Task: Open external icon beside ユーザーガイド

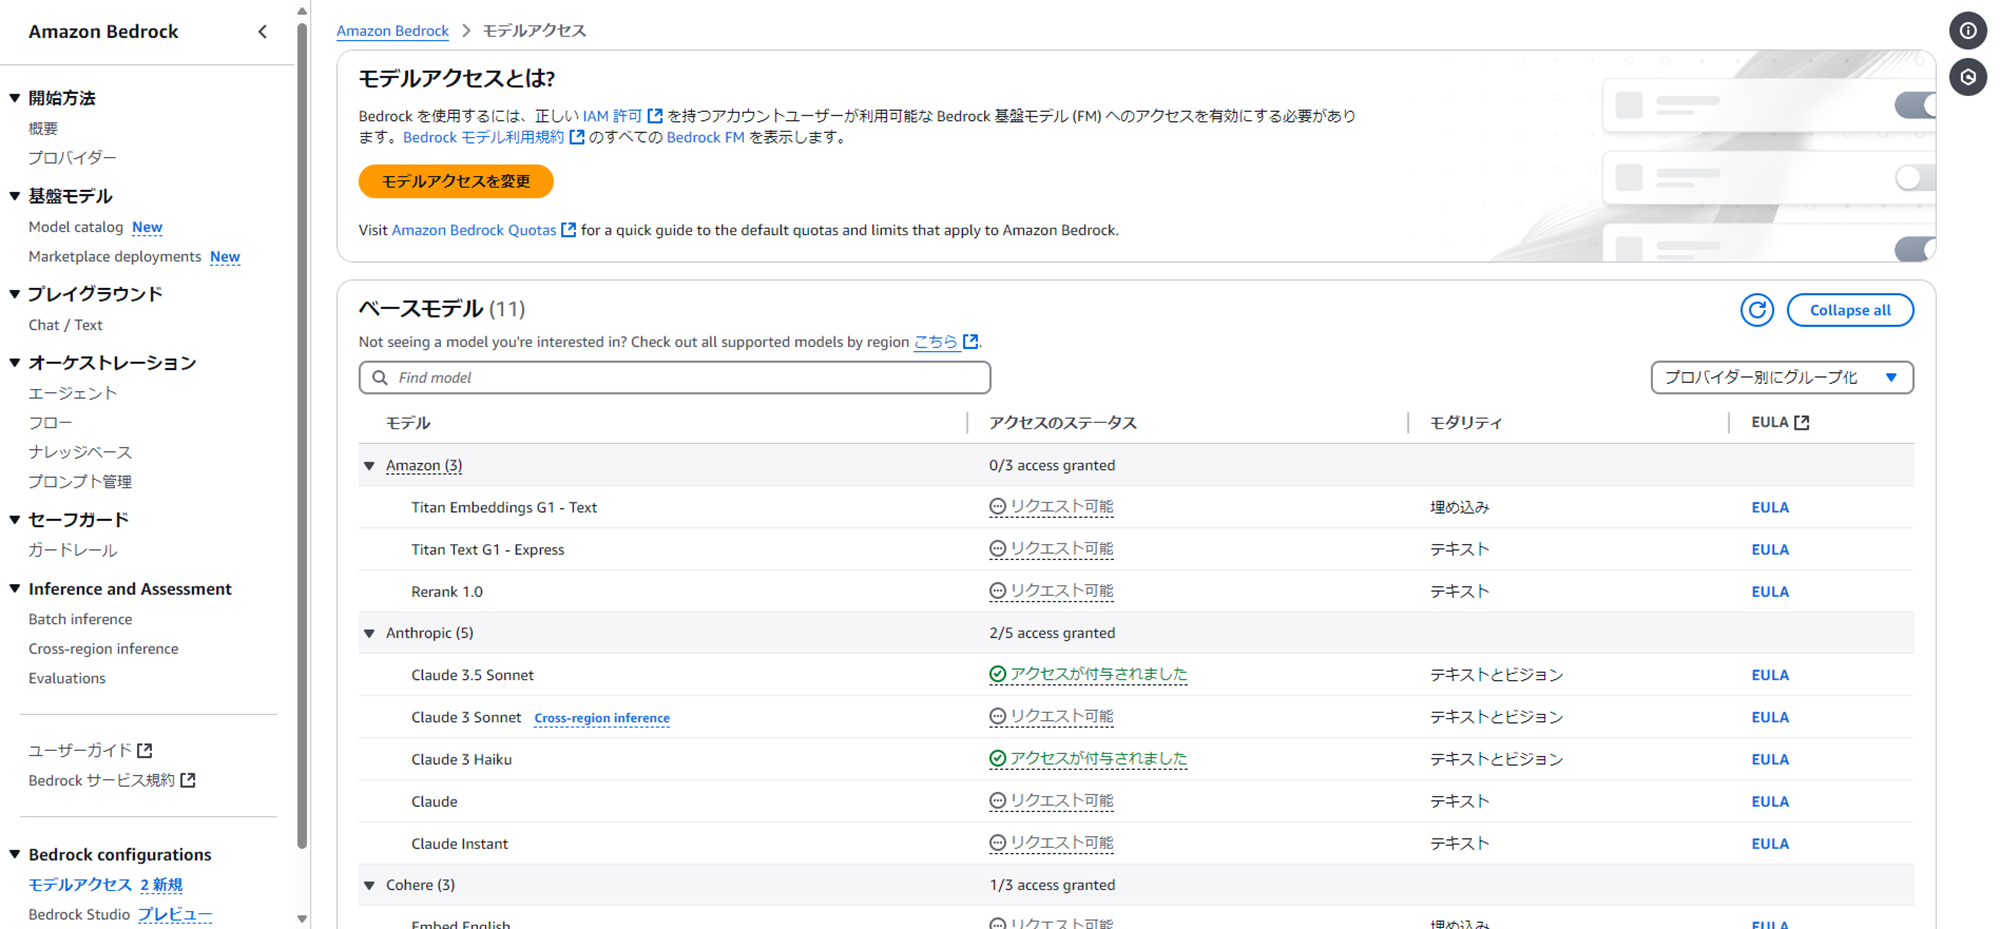Action: tap(145, 750)
